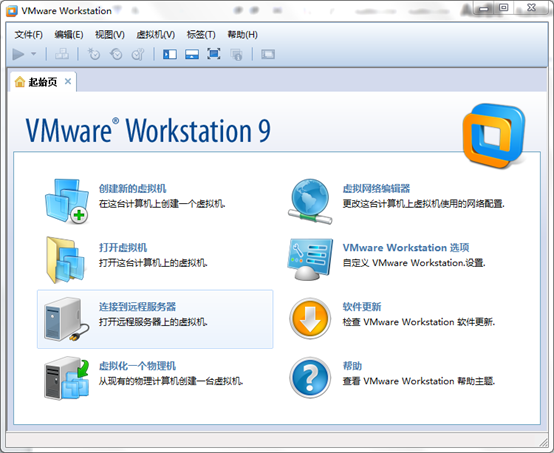Click text 更改这台计算机上虚拟机使用的网络配置.
Screen dimensions: 554x453
[424, 204]
